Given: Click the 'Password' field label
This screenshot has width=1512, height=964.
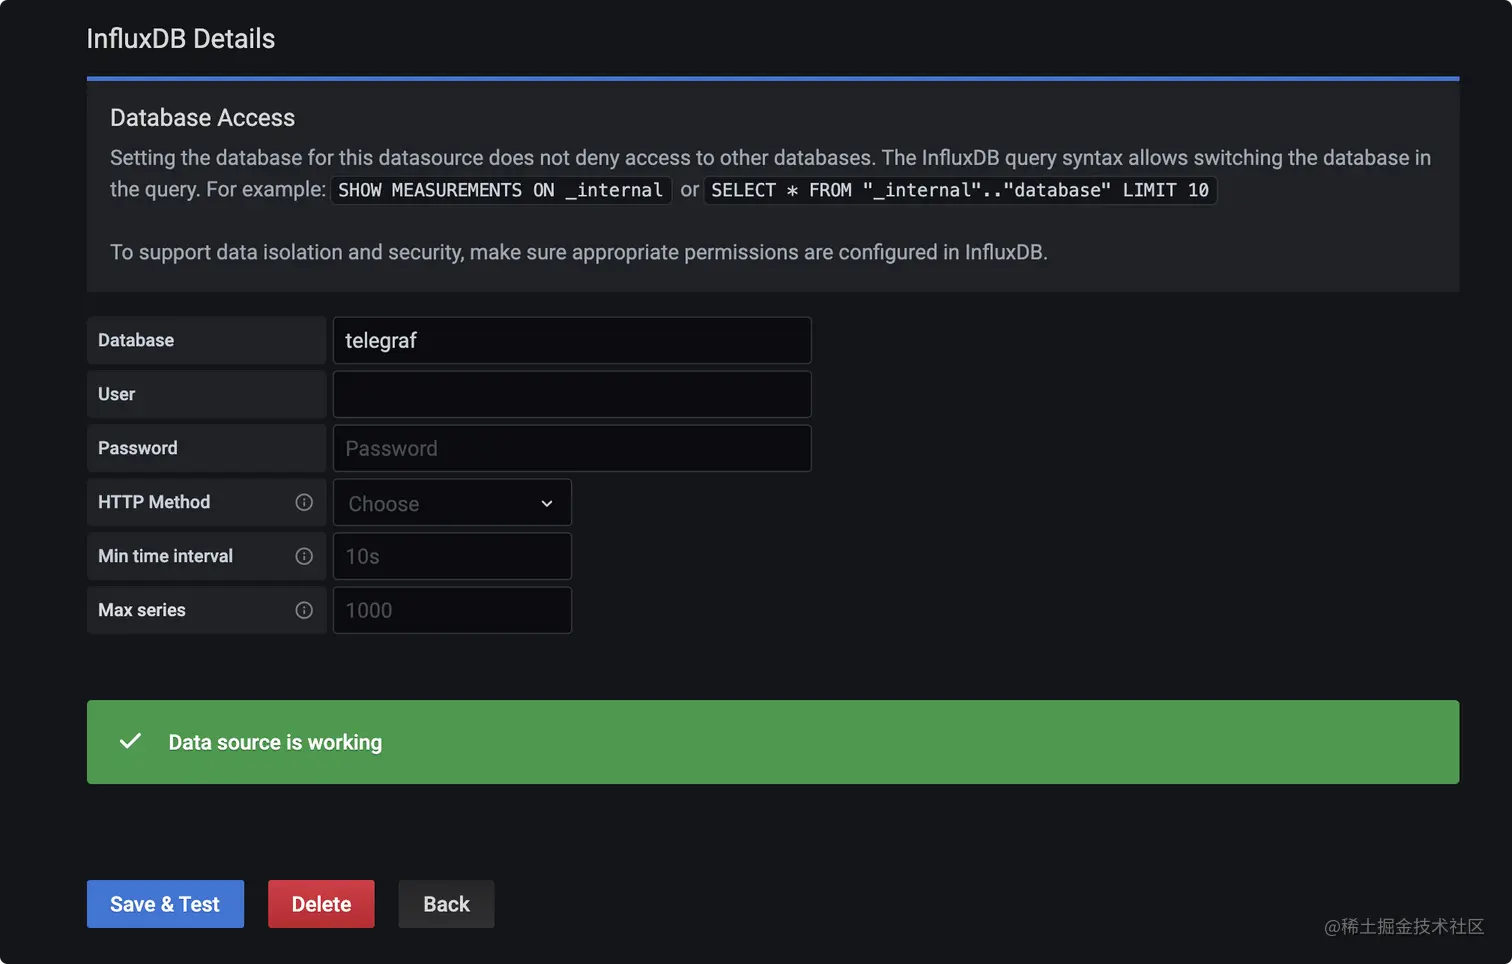Looking at the screenshot, I should [138, 448].
